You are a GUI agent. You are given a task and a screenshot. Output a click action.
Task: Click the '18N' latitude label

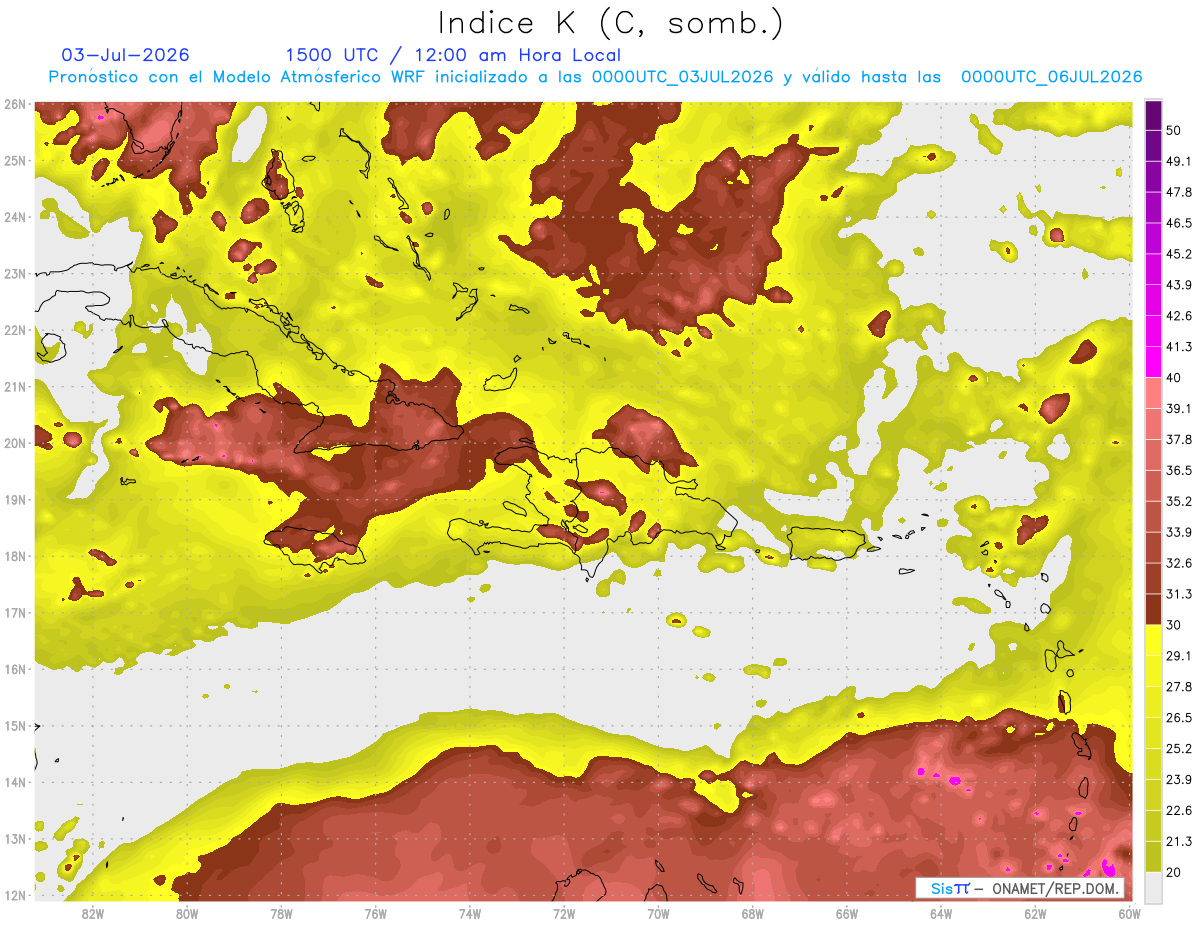[14, 556]
